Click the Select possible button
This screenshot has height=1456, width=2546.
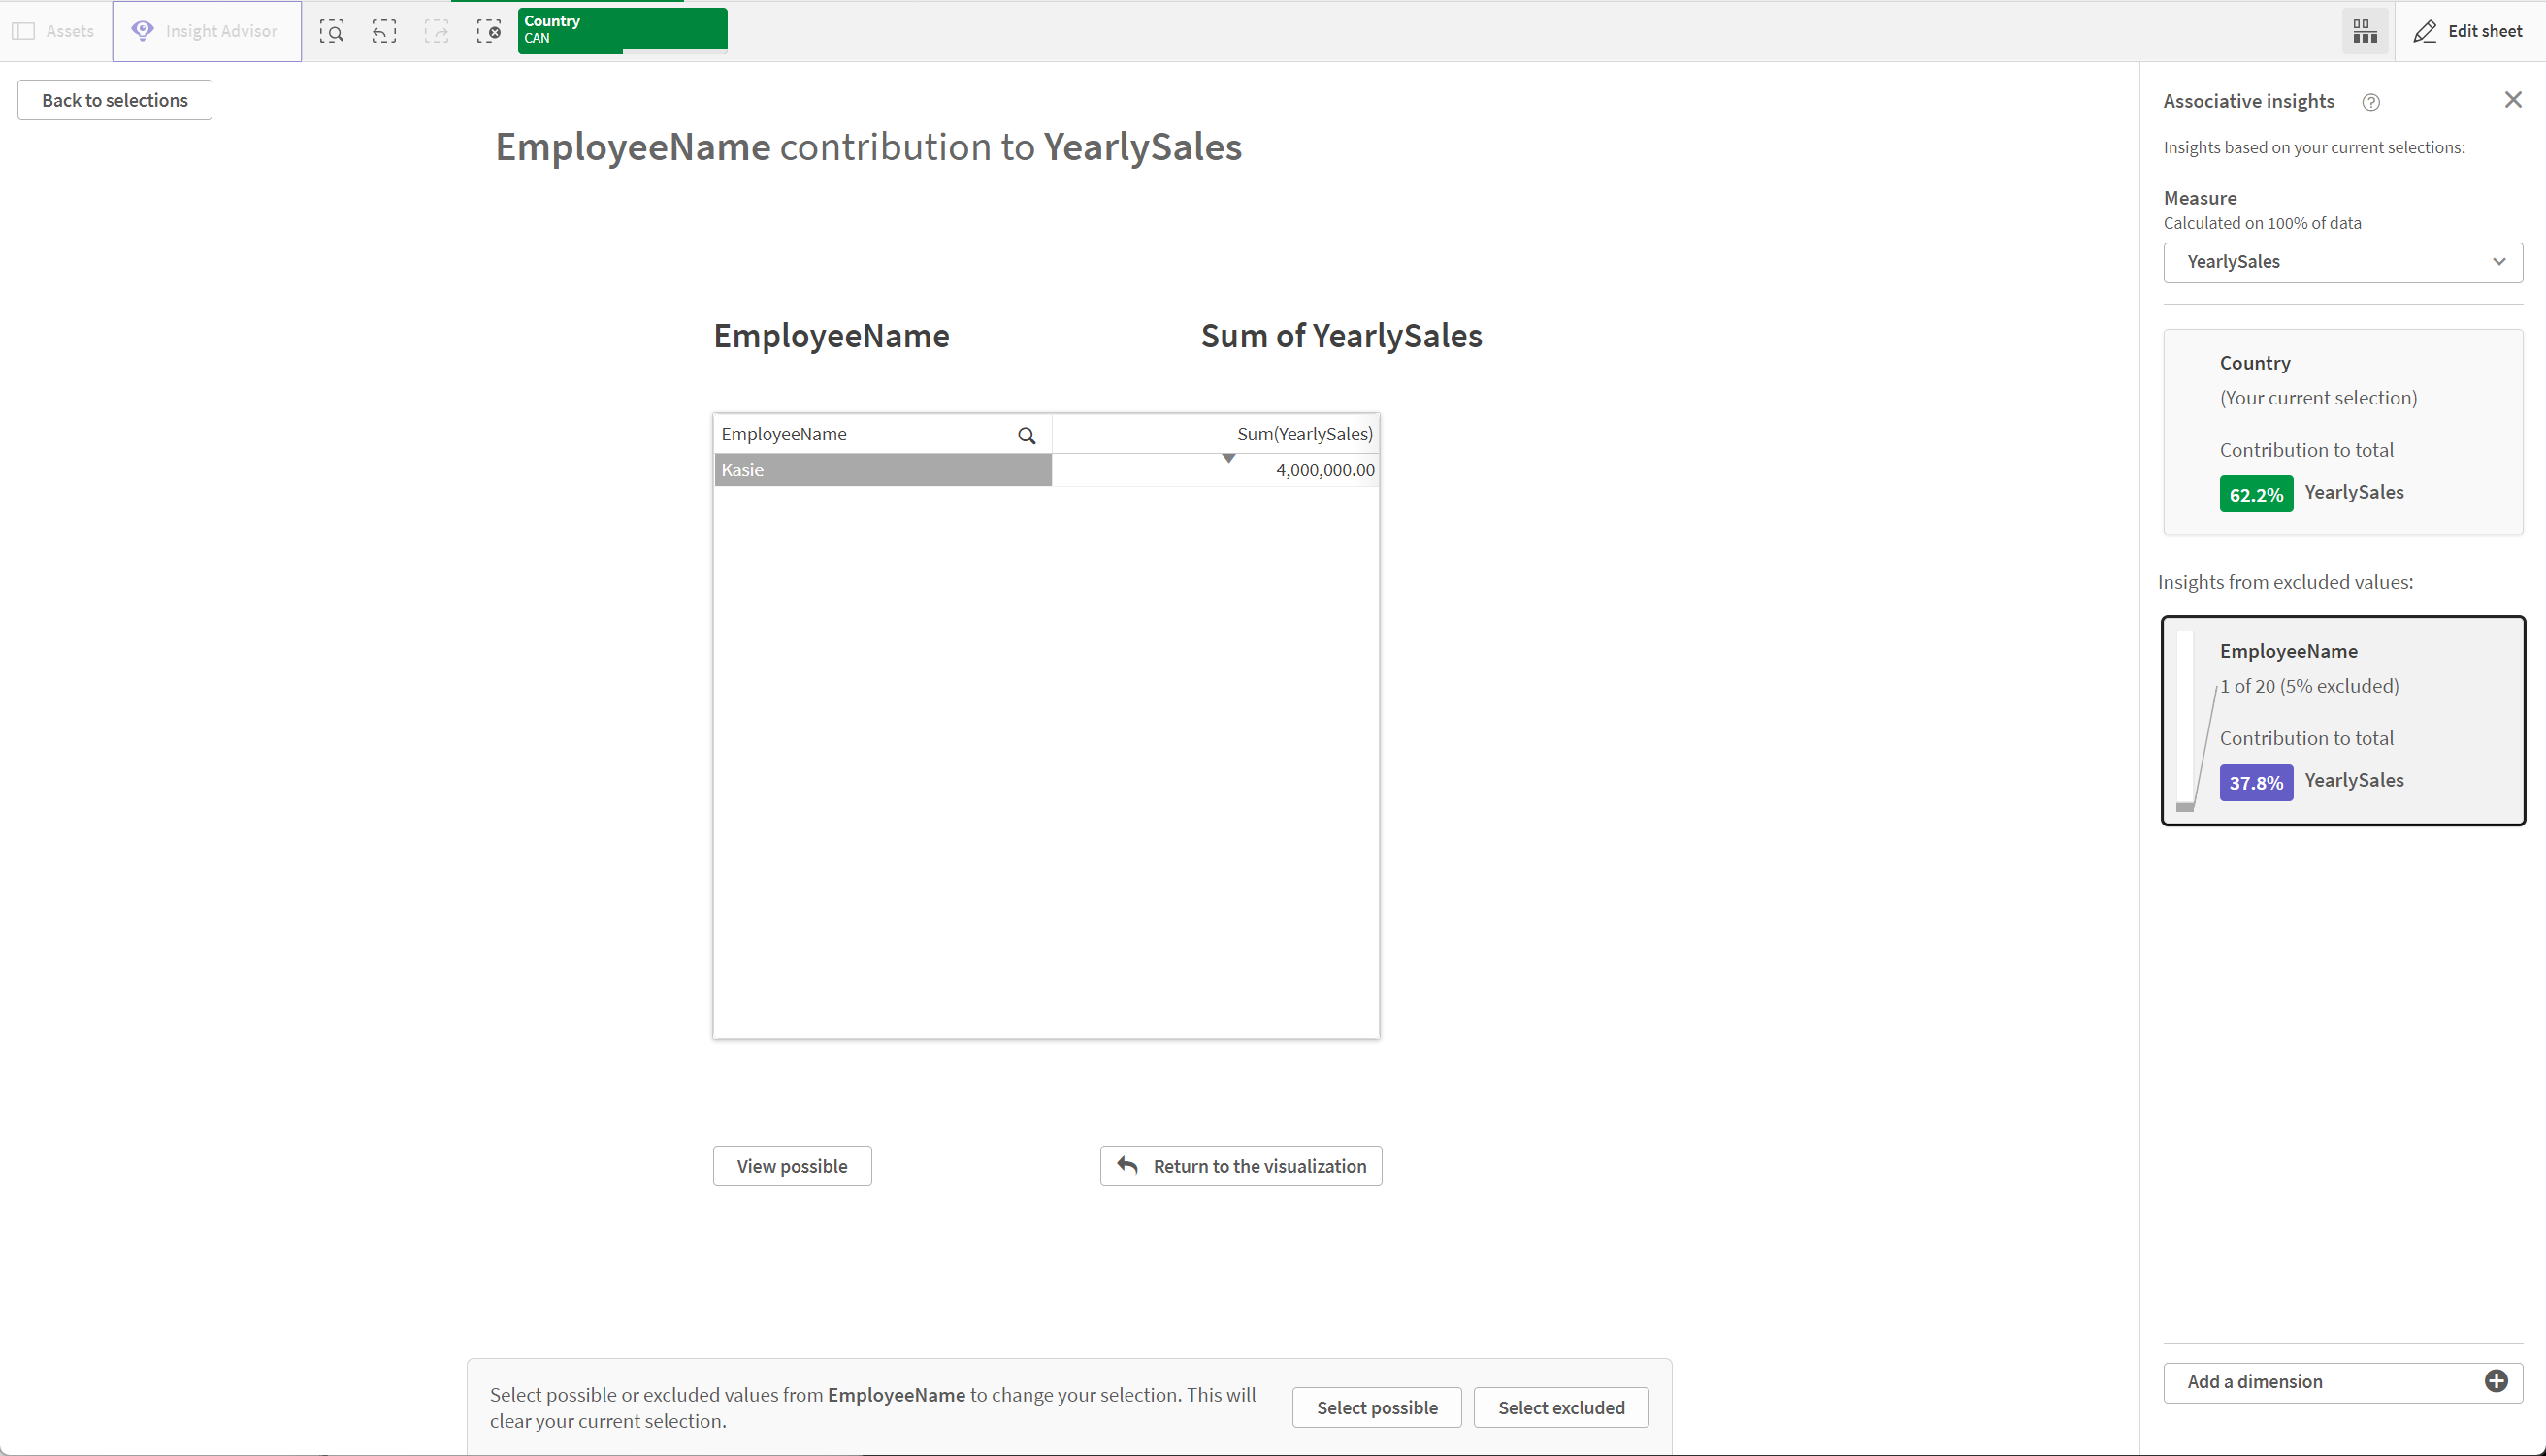click(1378, 1407)
